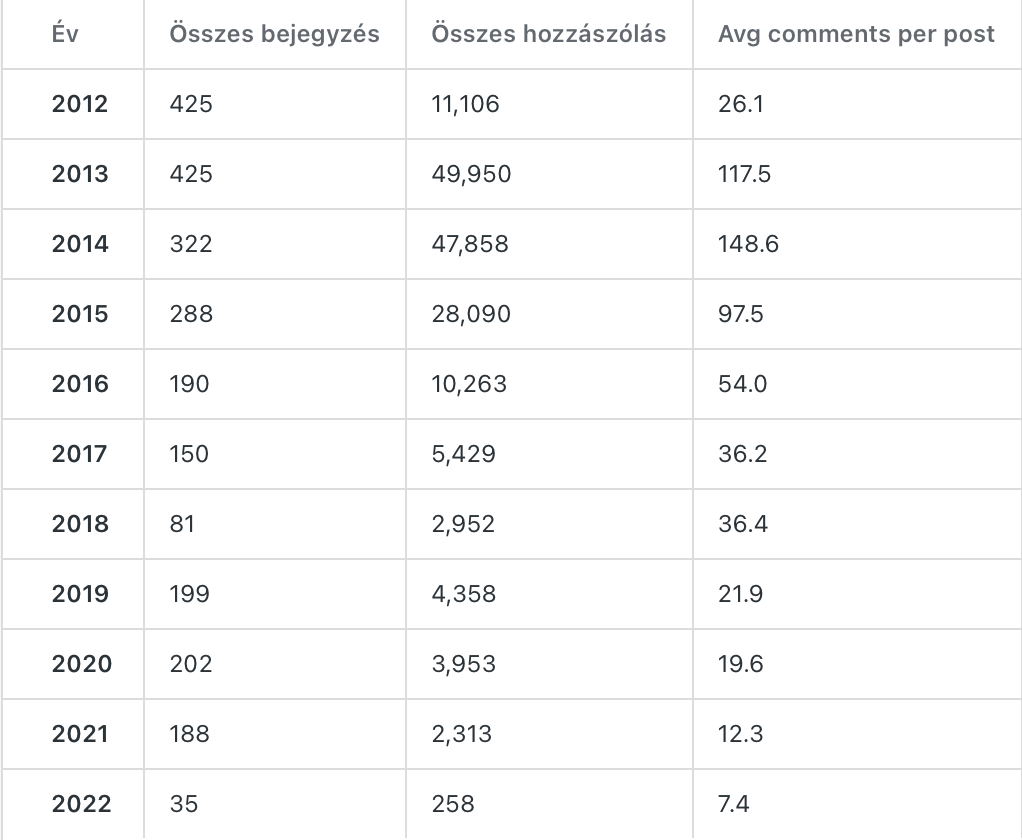Select the 2015 year cell
1022x840 pixels.
80,314
